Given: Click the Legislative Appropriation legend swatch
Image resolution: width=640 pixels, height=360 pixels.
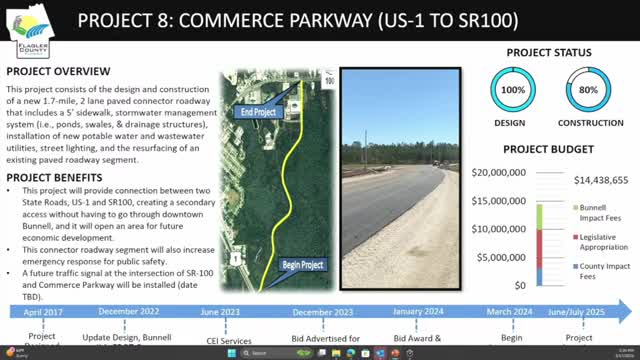Looking at the screenshot, I should tap(576, 237).
